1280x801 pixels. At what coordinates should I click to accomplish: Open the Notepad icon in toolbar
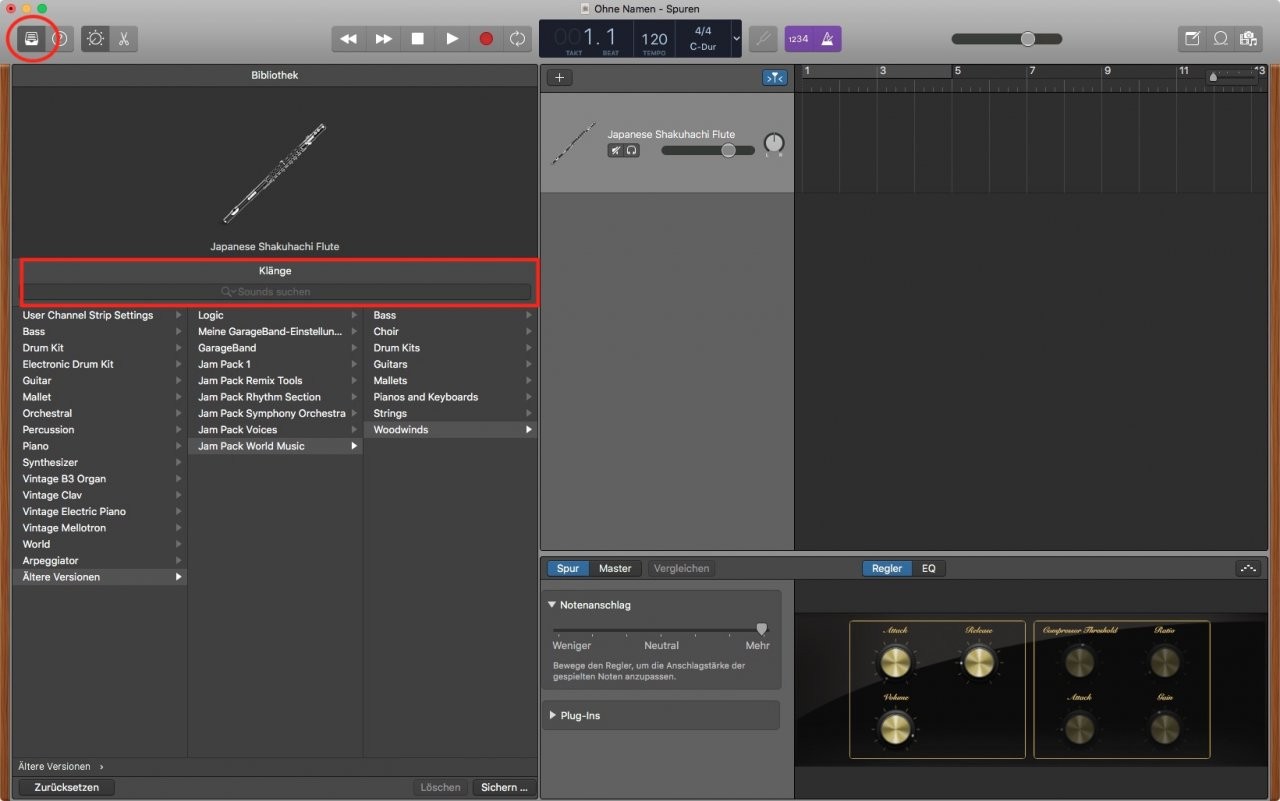pos(1192,39)
